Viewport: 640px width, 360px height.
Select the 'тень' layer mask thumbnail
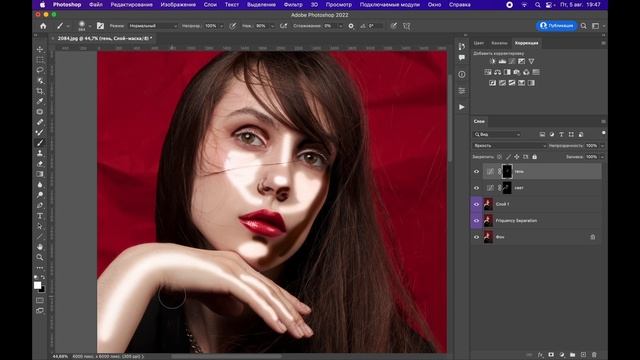(507, 171)
